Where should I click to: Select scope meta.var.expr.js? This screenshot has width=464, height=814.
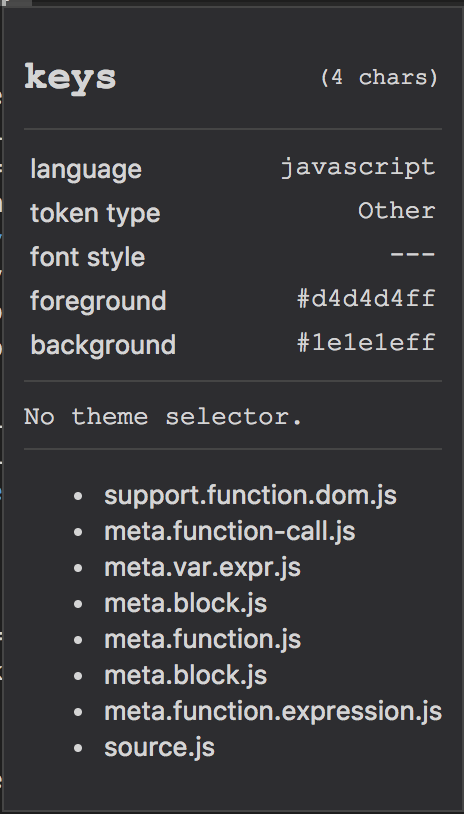202,567
